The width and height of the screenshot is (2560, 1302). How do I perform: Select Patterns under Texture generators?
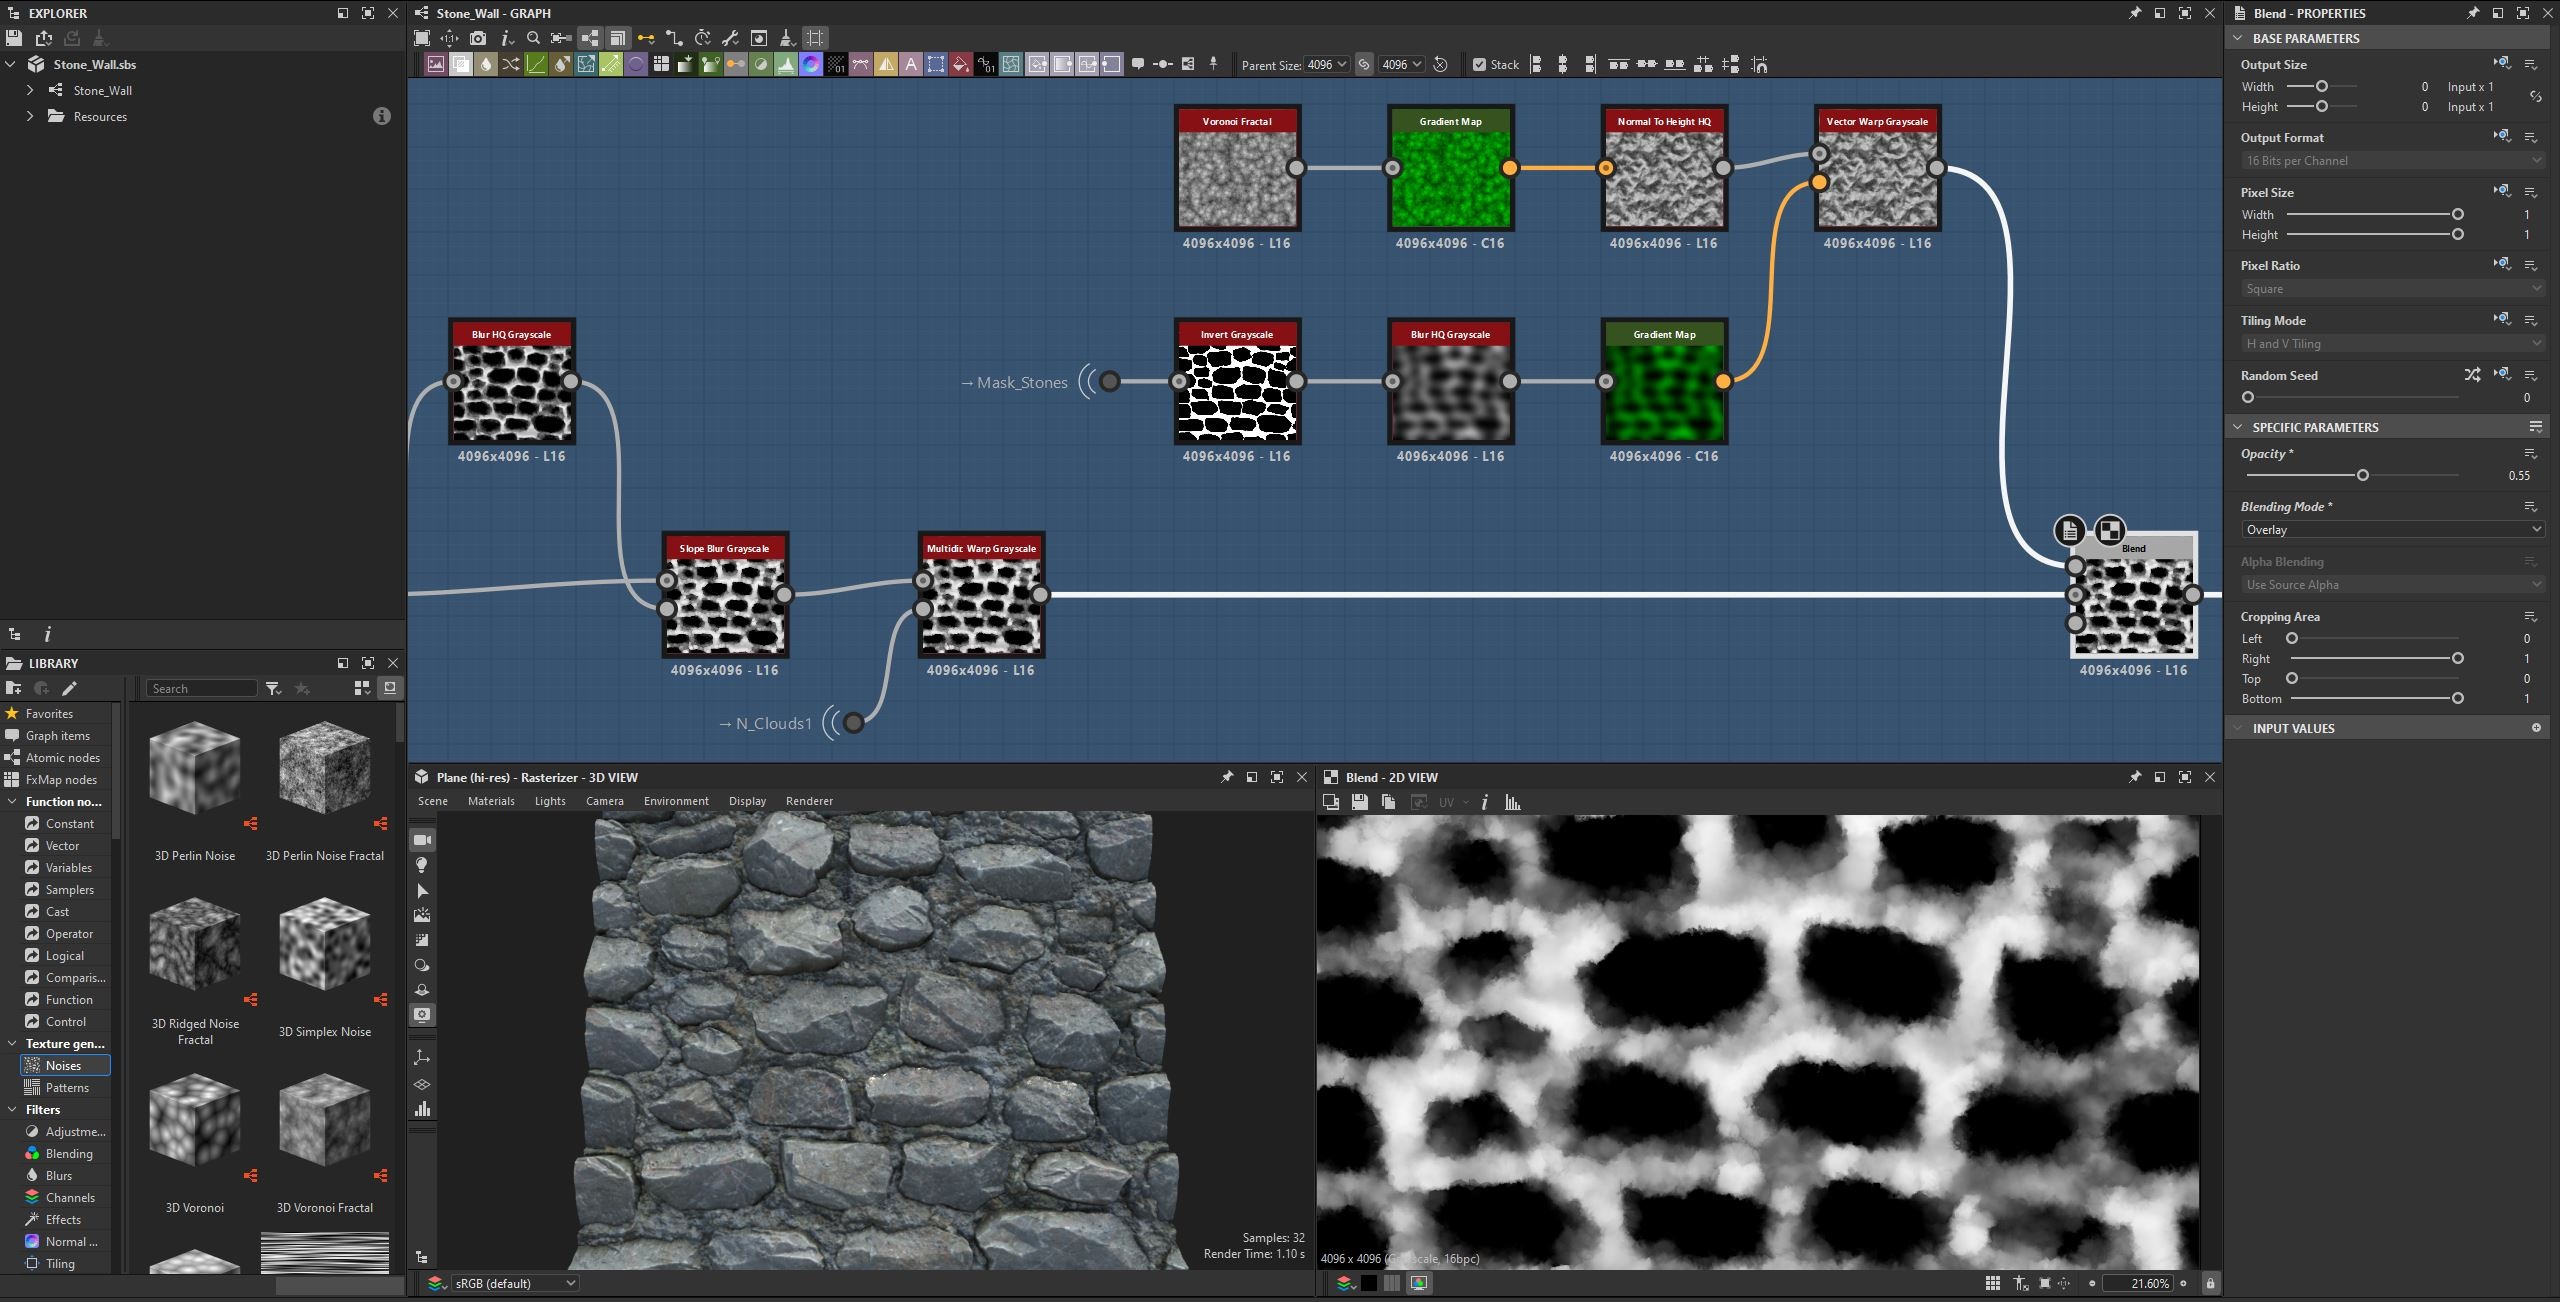(x=67, y=1087)
